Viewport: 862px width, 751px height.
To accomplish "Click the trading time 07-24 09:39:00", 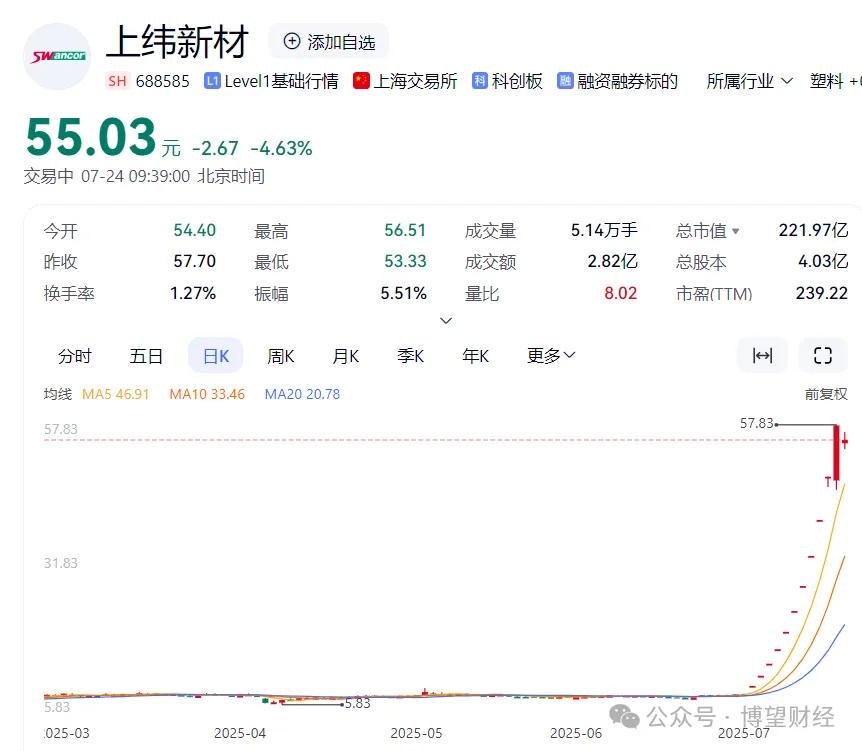I will click(135, 176).
